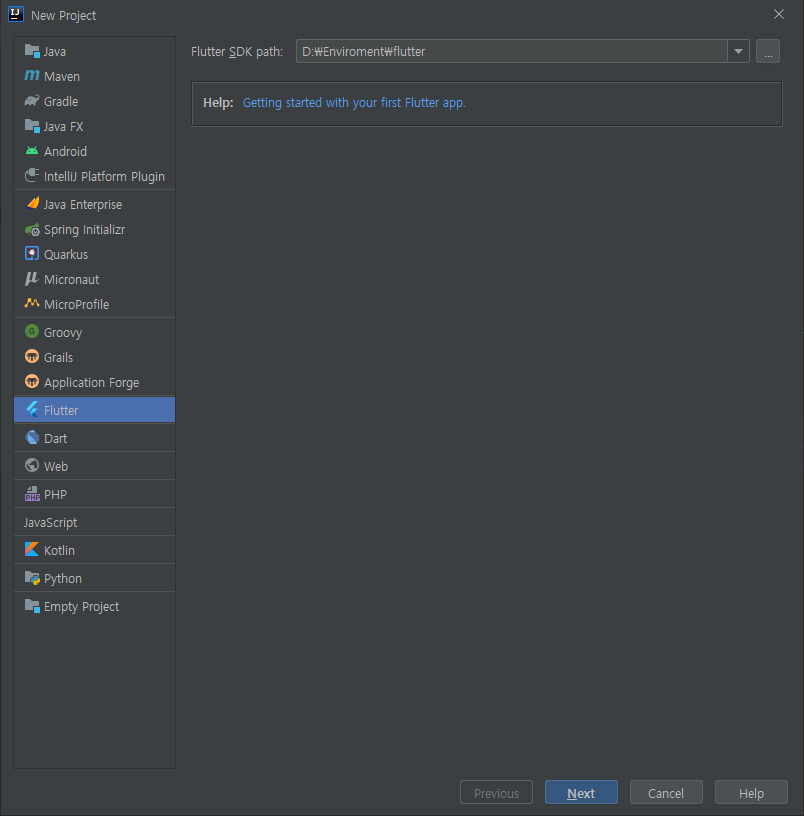Click the Next button
This screenshot has width=804, height=816.
click(581, 793)
